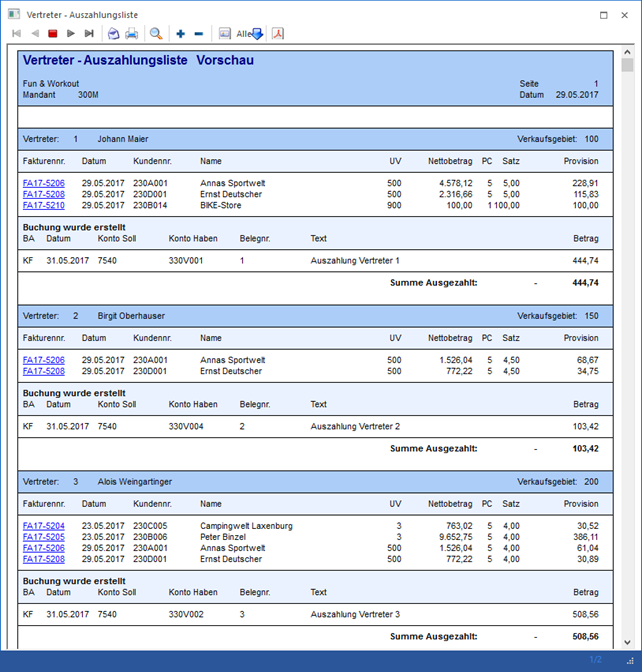Click the page indicator 1/2 in status bar
The image size is (642, 672).
coord(596,660)
